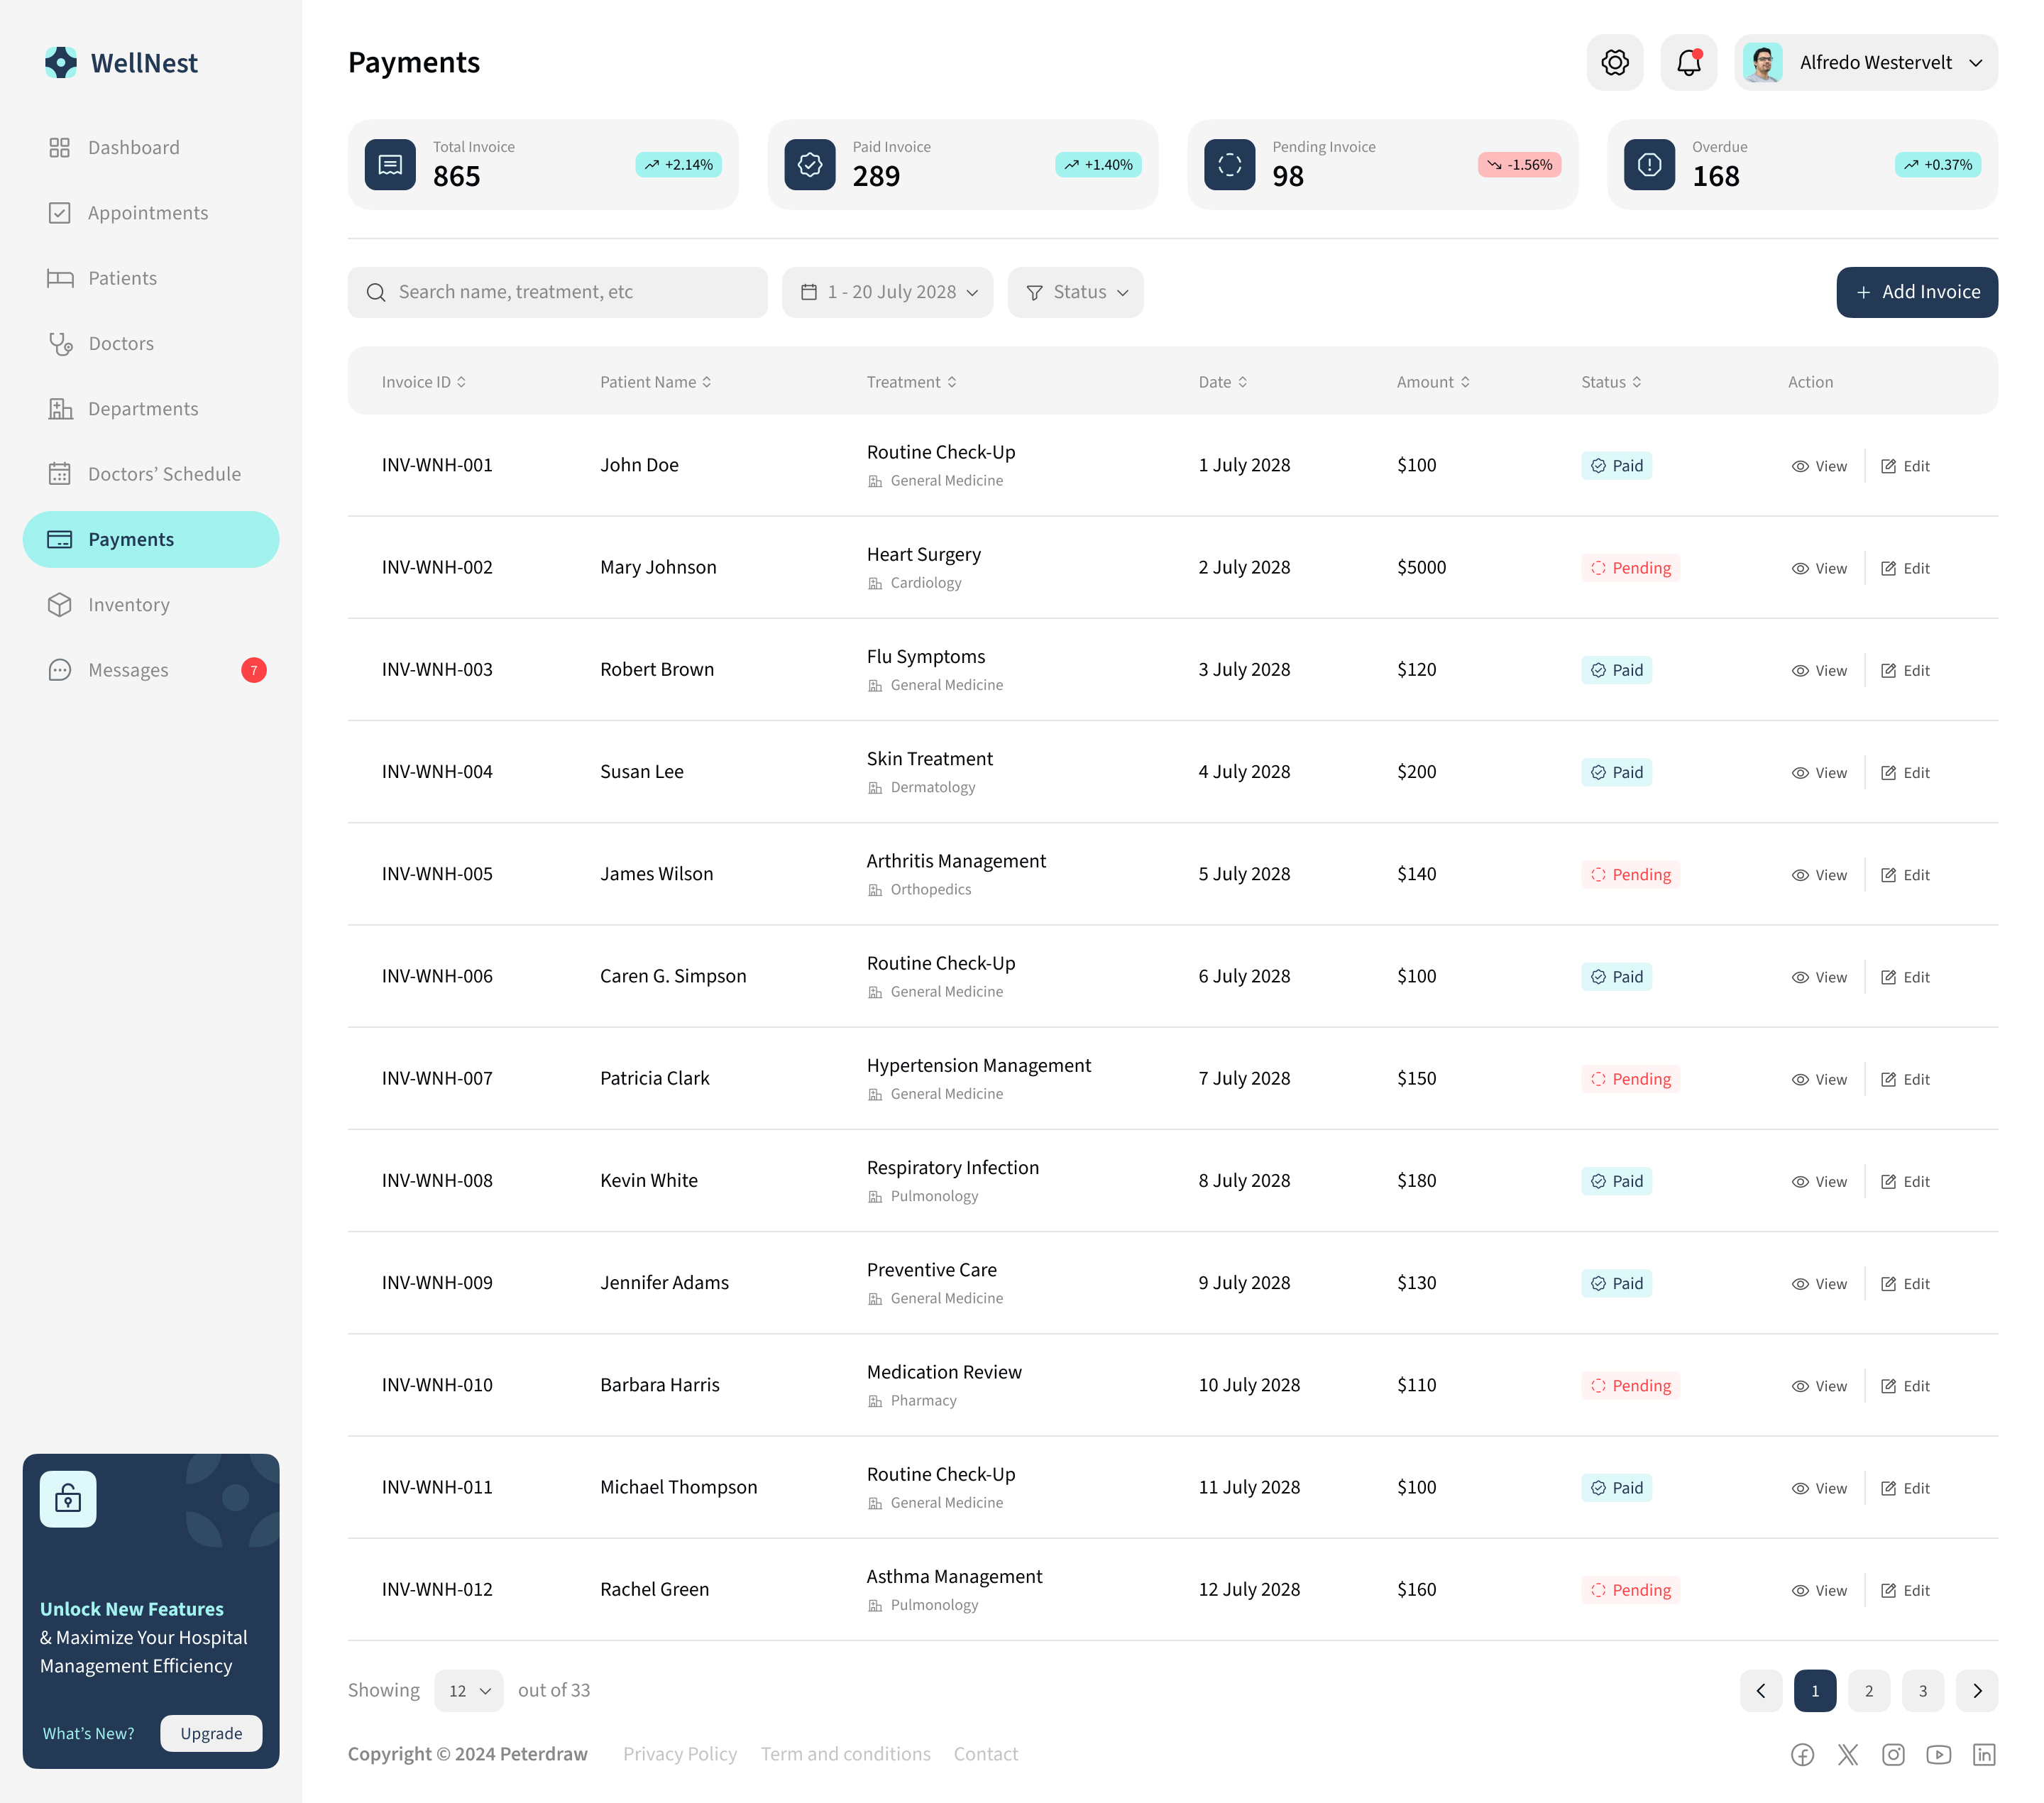
Task: Open the Doctors' Schedule page
Action: tap(164, 473)
